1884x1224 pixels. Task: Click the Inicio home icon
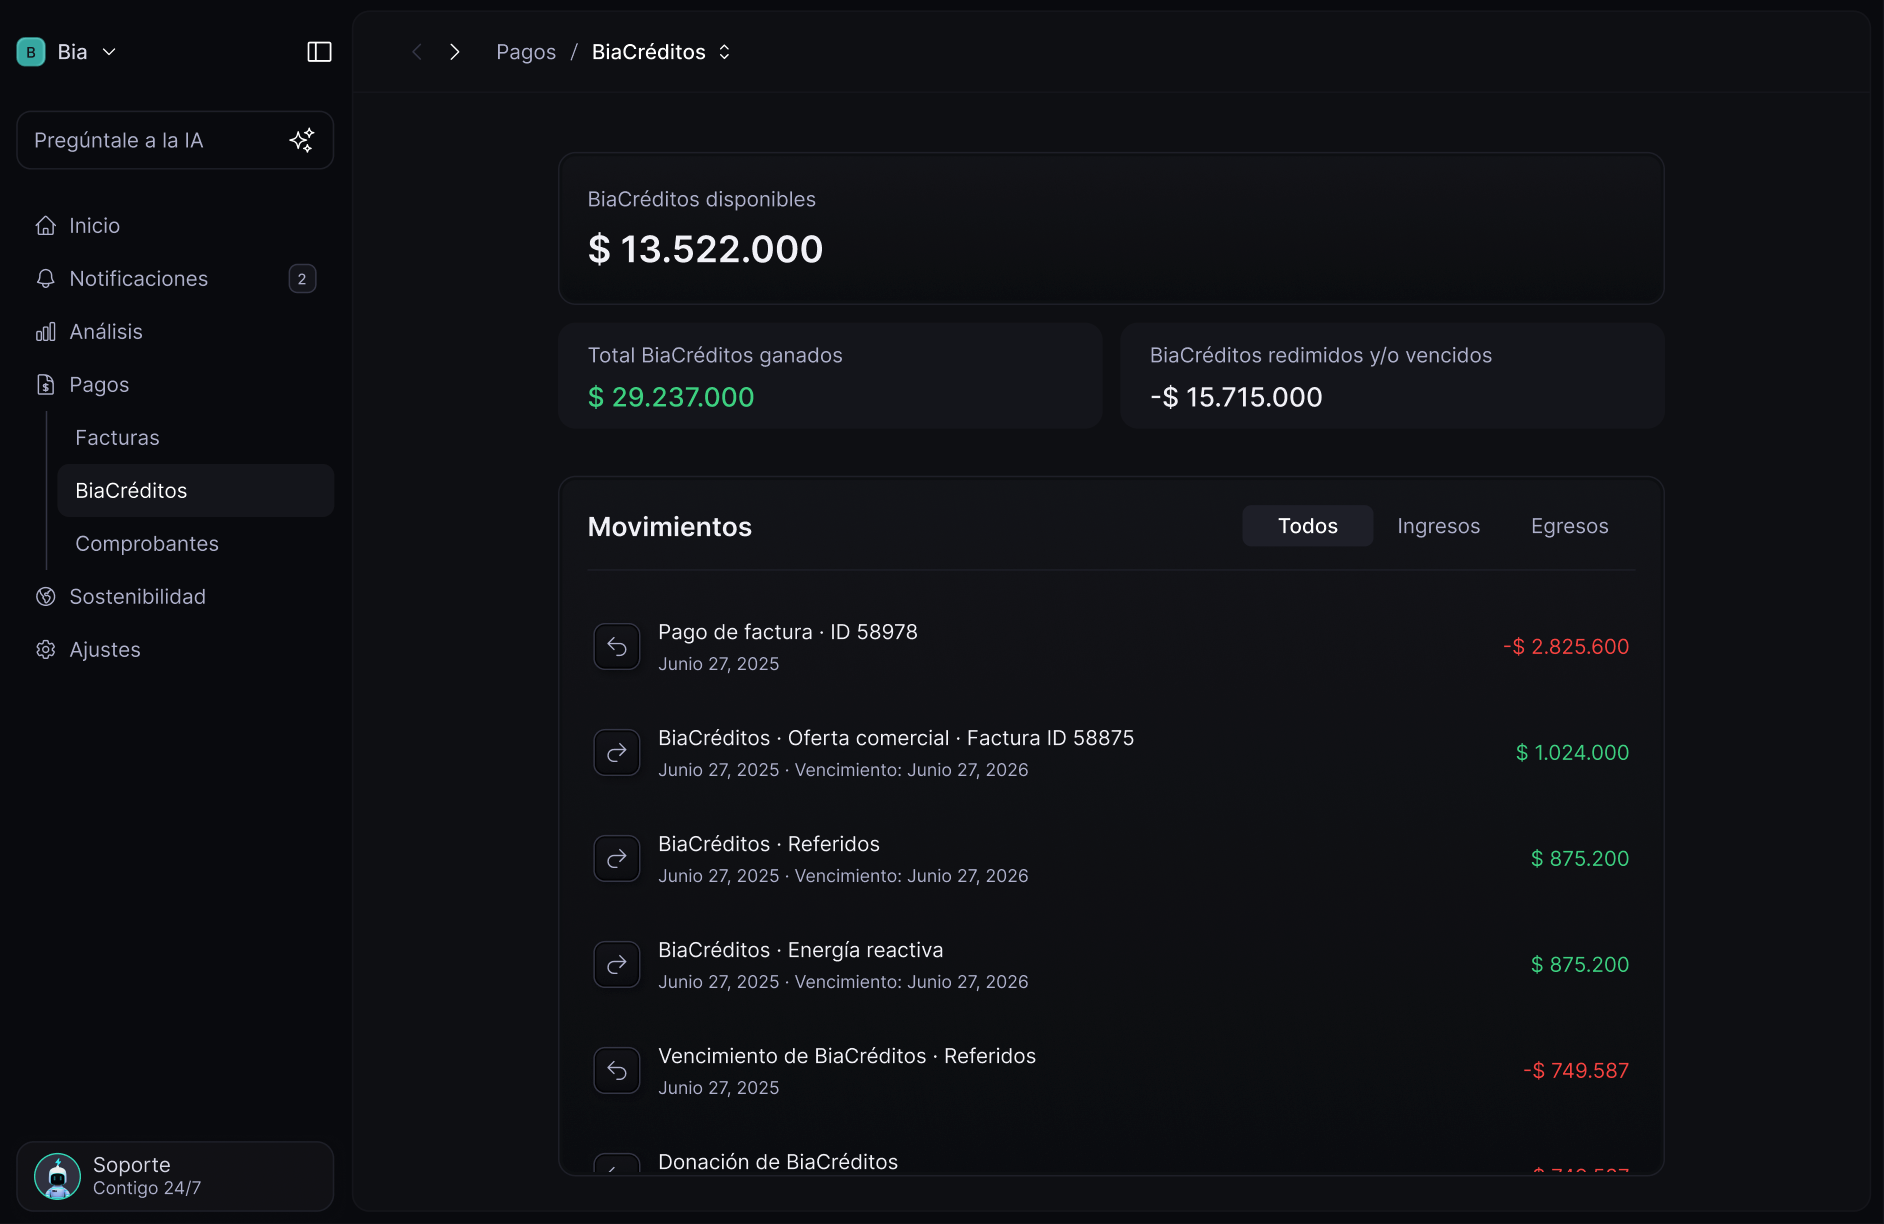point(45,226)
